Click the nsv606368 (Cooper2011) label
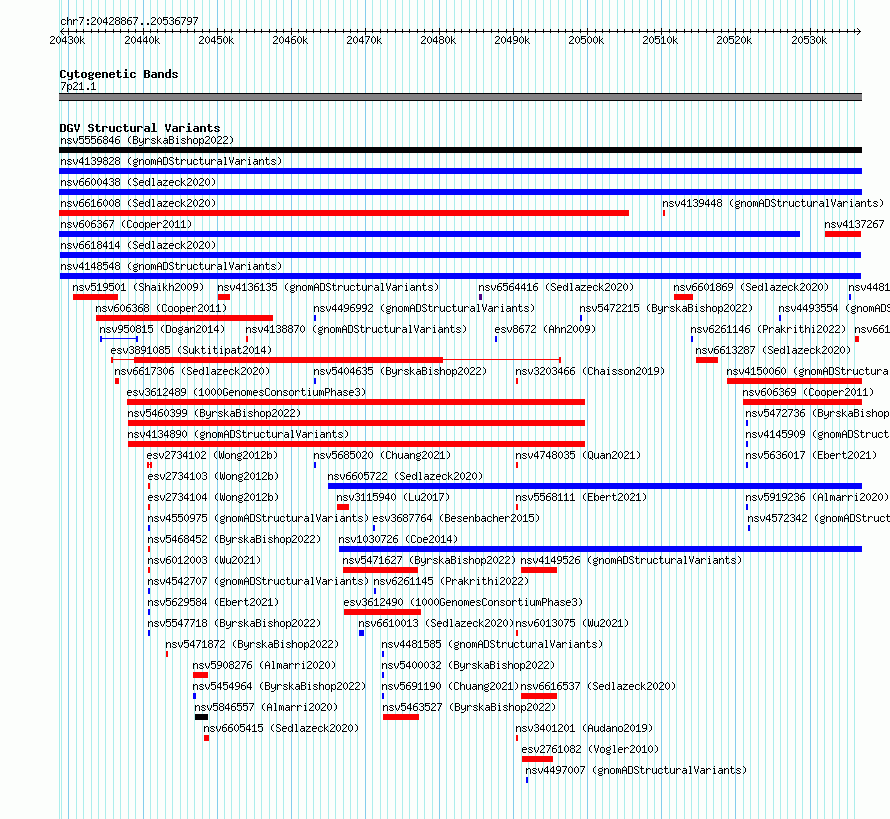Screen dimensions: 890x819 (x=161, y=308)
